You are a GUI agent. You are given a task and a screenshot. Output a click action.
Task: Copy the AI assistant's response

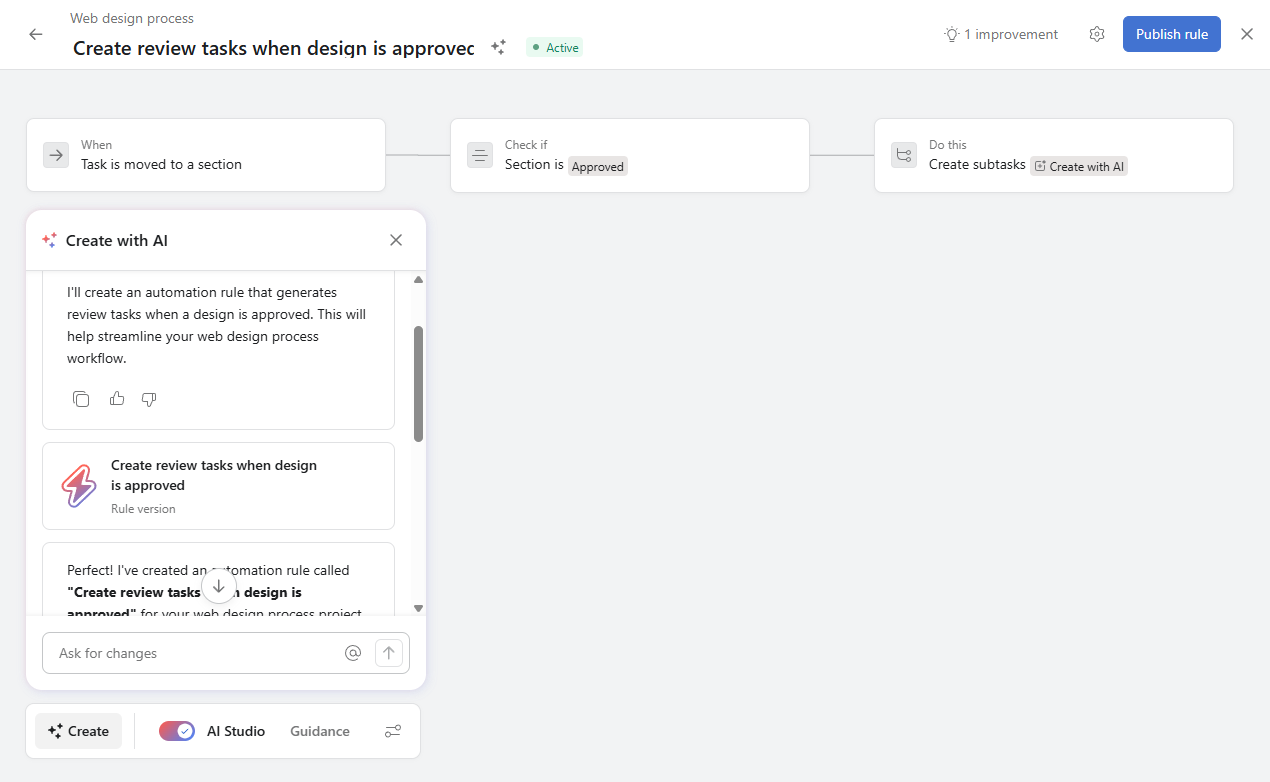tap(81, 399)
